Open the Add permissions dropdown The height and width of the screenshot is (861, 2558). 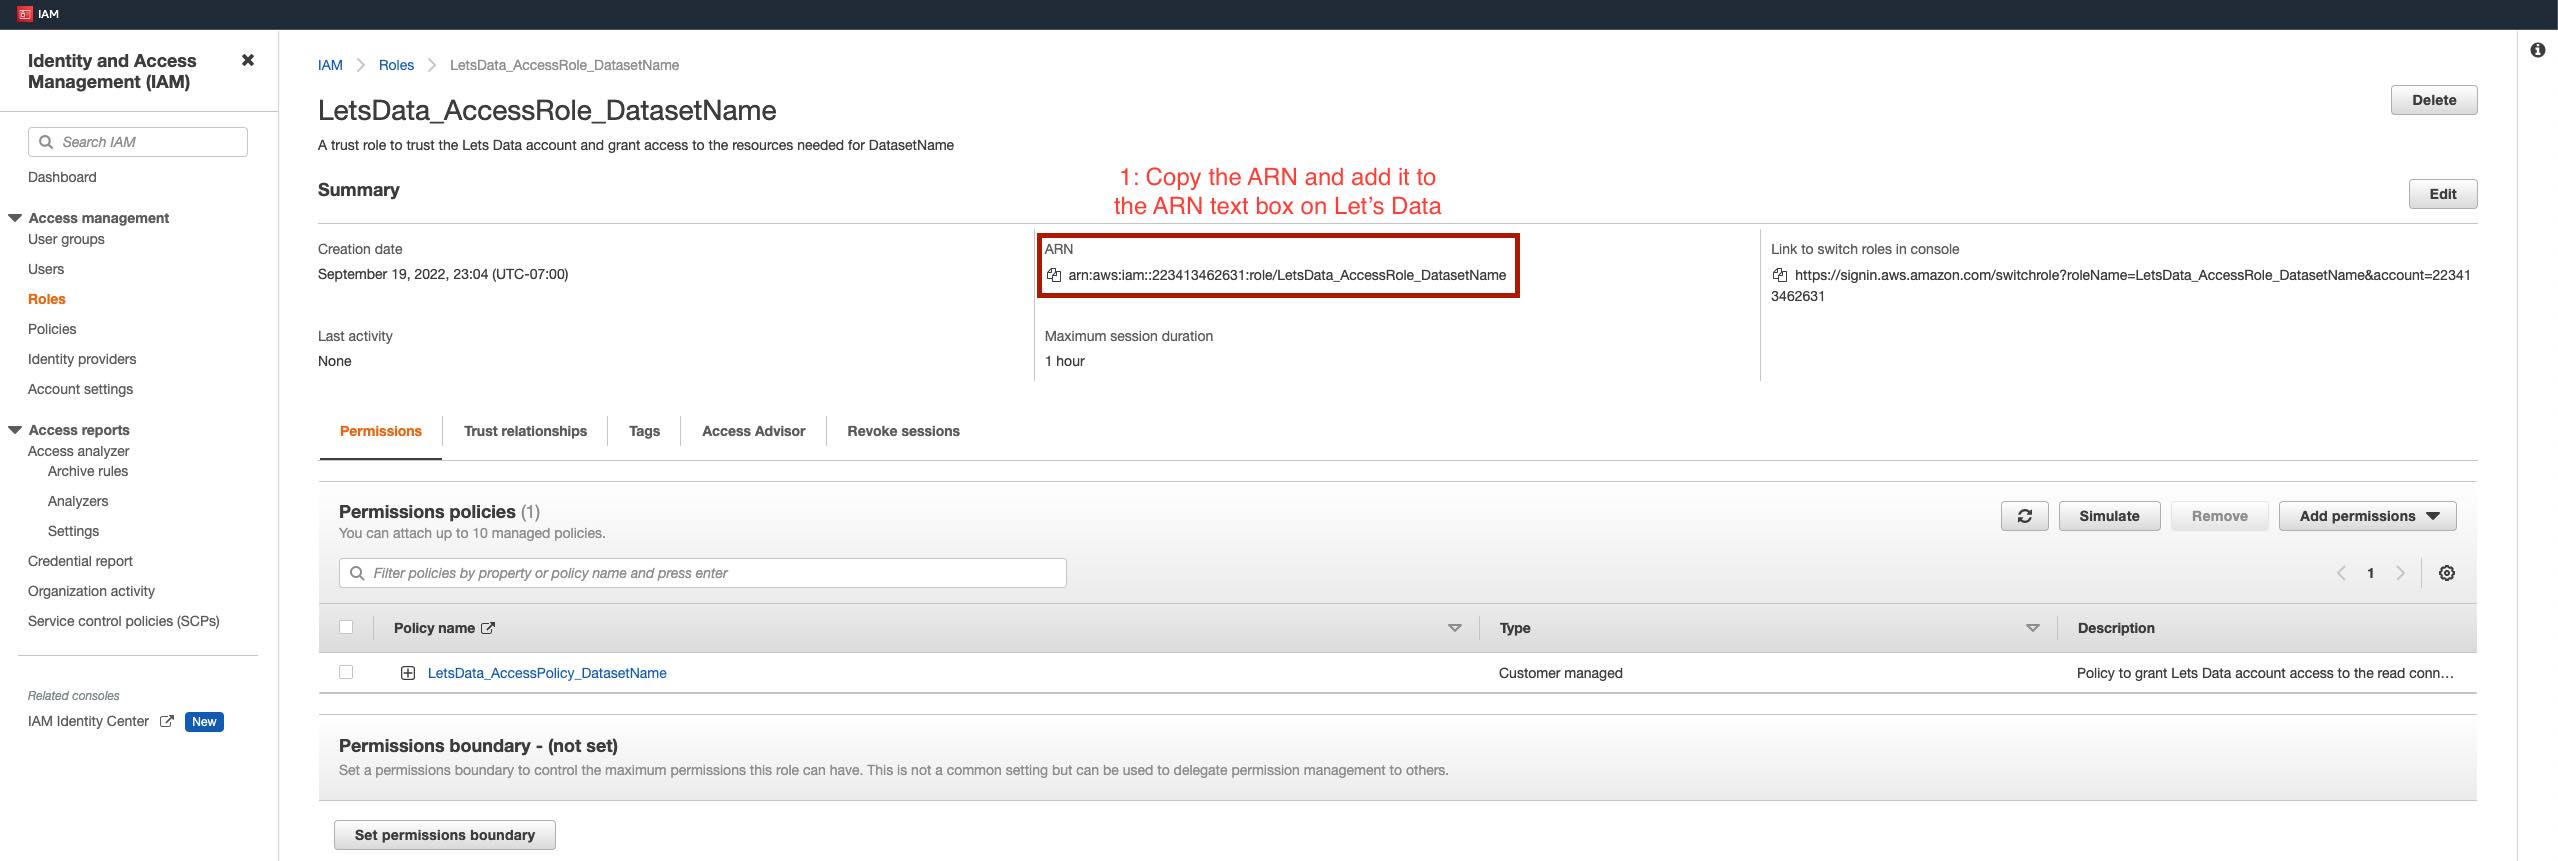2367,516
